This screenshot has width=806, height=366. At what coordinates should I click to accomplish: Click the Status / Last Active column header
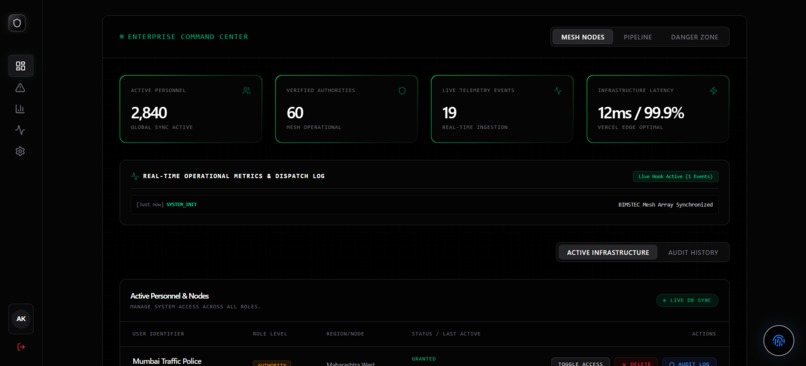click(446, 334)
